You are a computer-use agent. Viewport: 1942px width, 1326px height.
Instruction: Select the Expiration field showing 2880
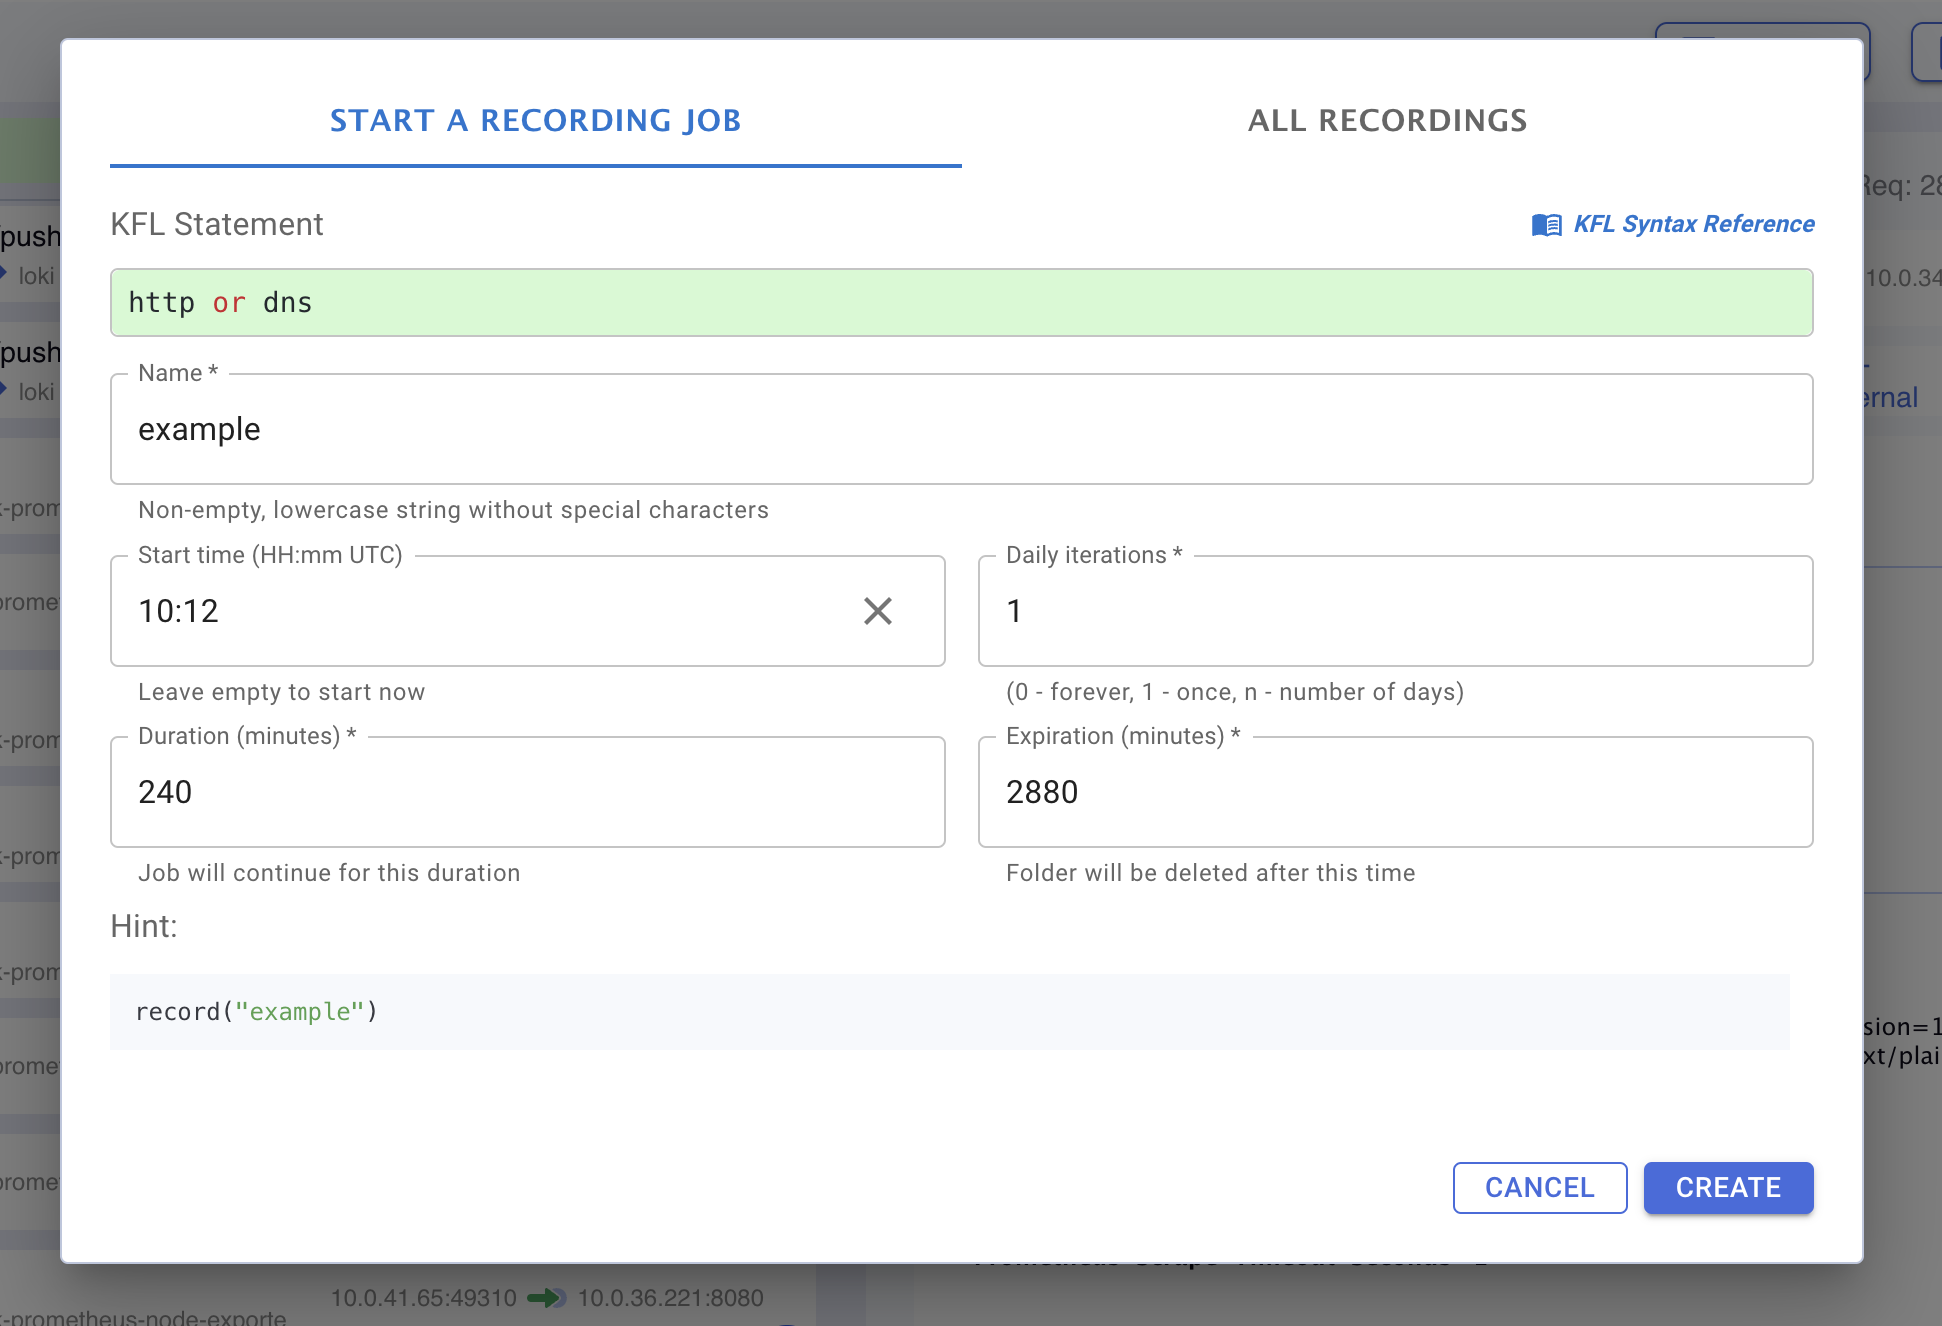1395,792
